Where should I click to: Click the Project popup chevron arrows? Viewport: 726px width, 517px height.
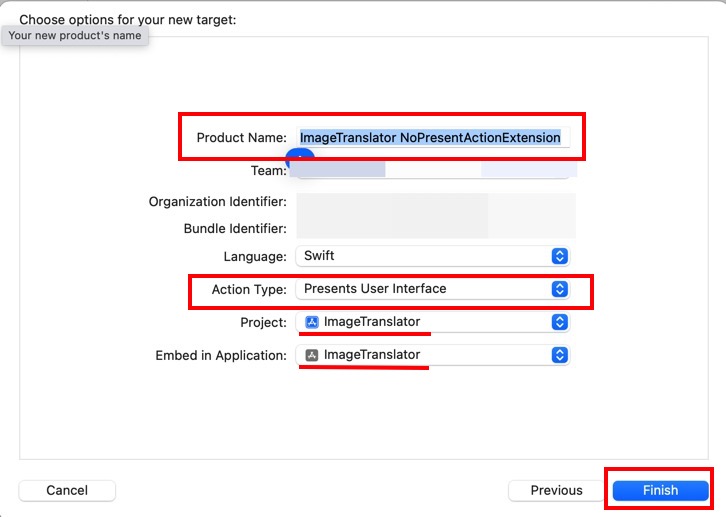(x=560, y=322)
